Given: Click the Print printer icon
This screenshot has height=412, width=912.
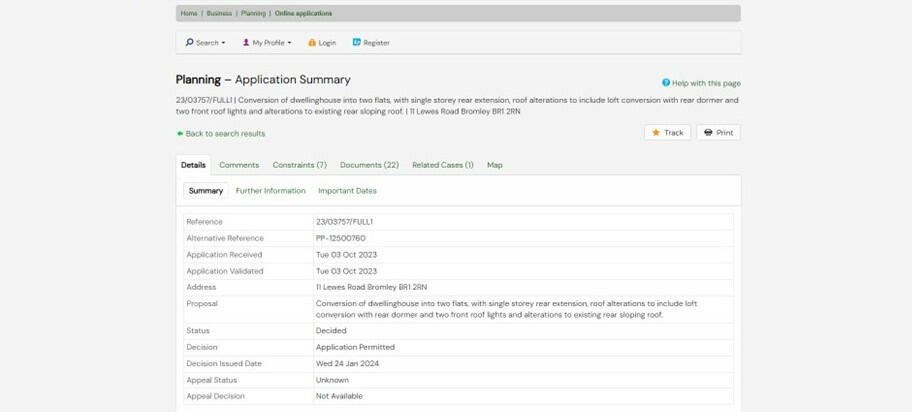Looking at the screenshot, I should (707, 132).
